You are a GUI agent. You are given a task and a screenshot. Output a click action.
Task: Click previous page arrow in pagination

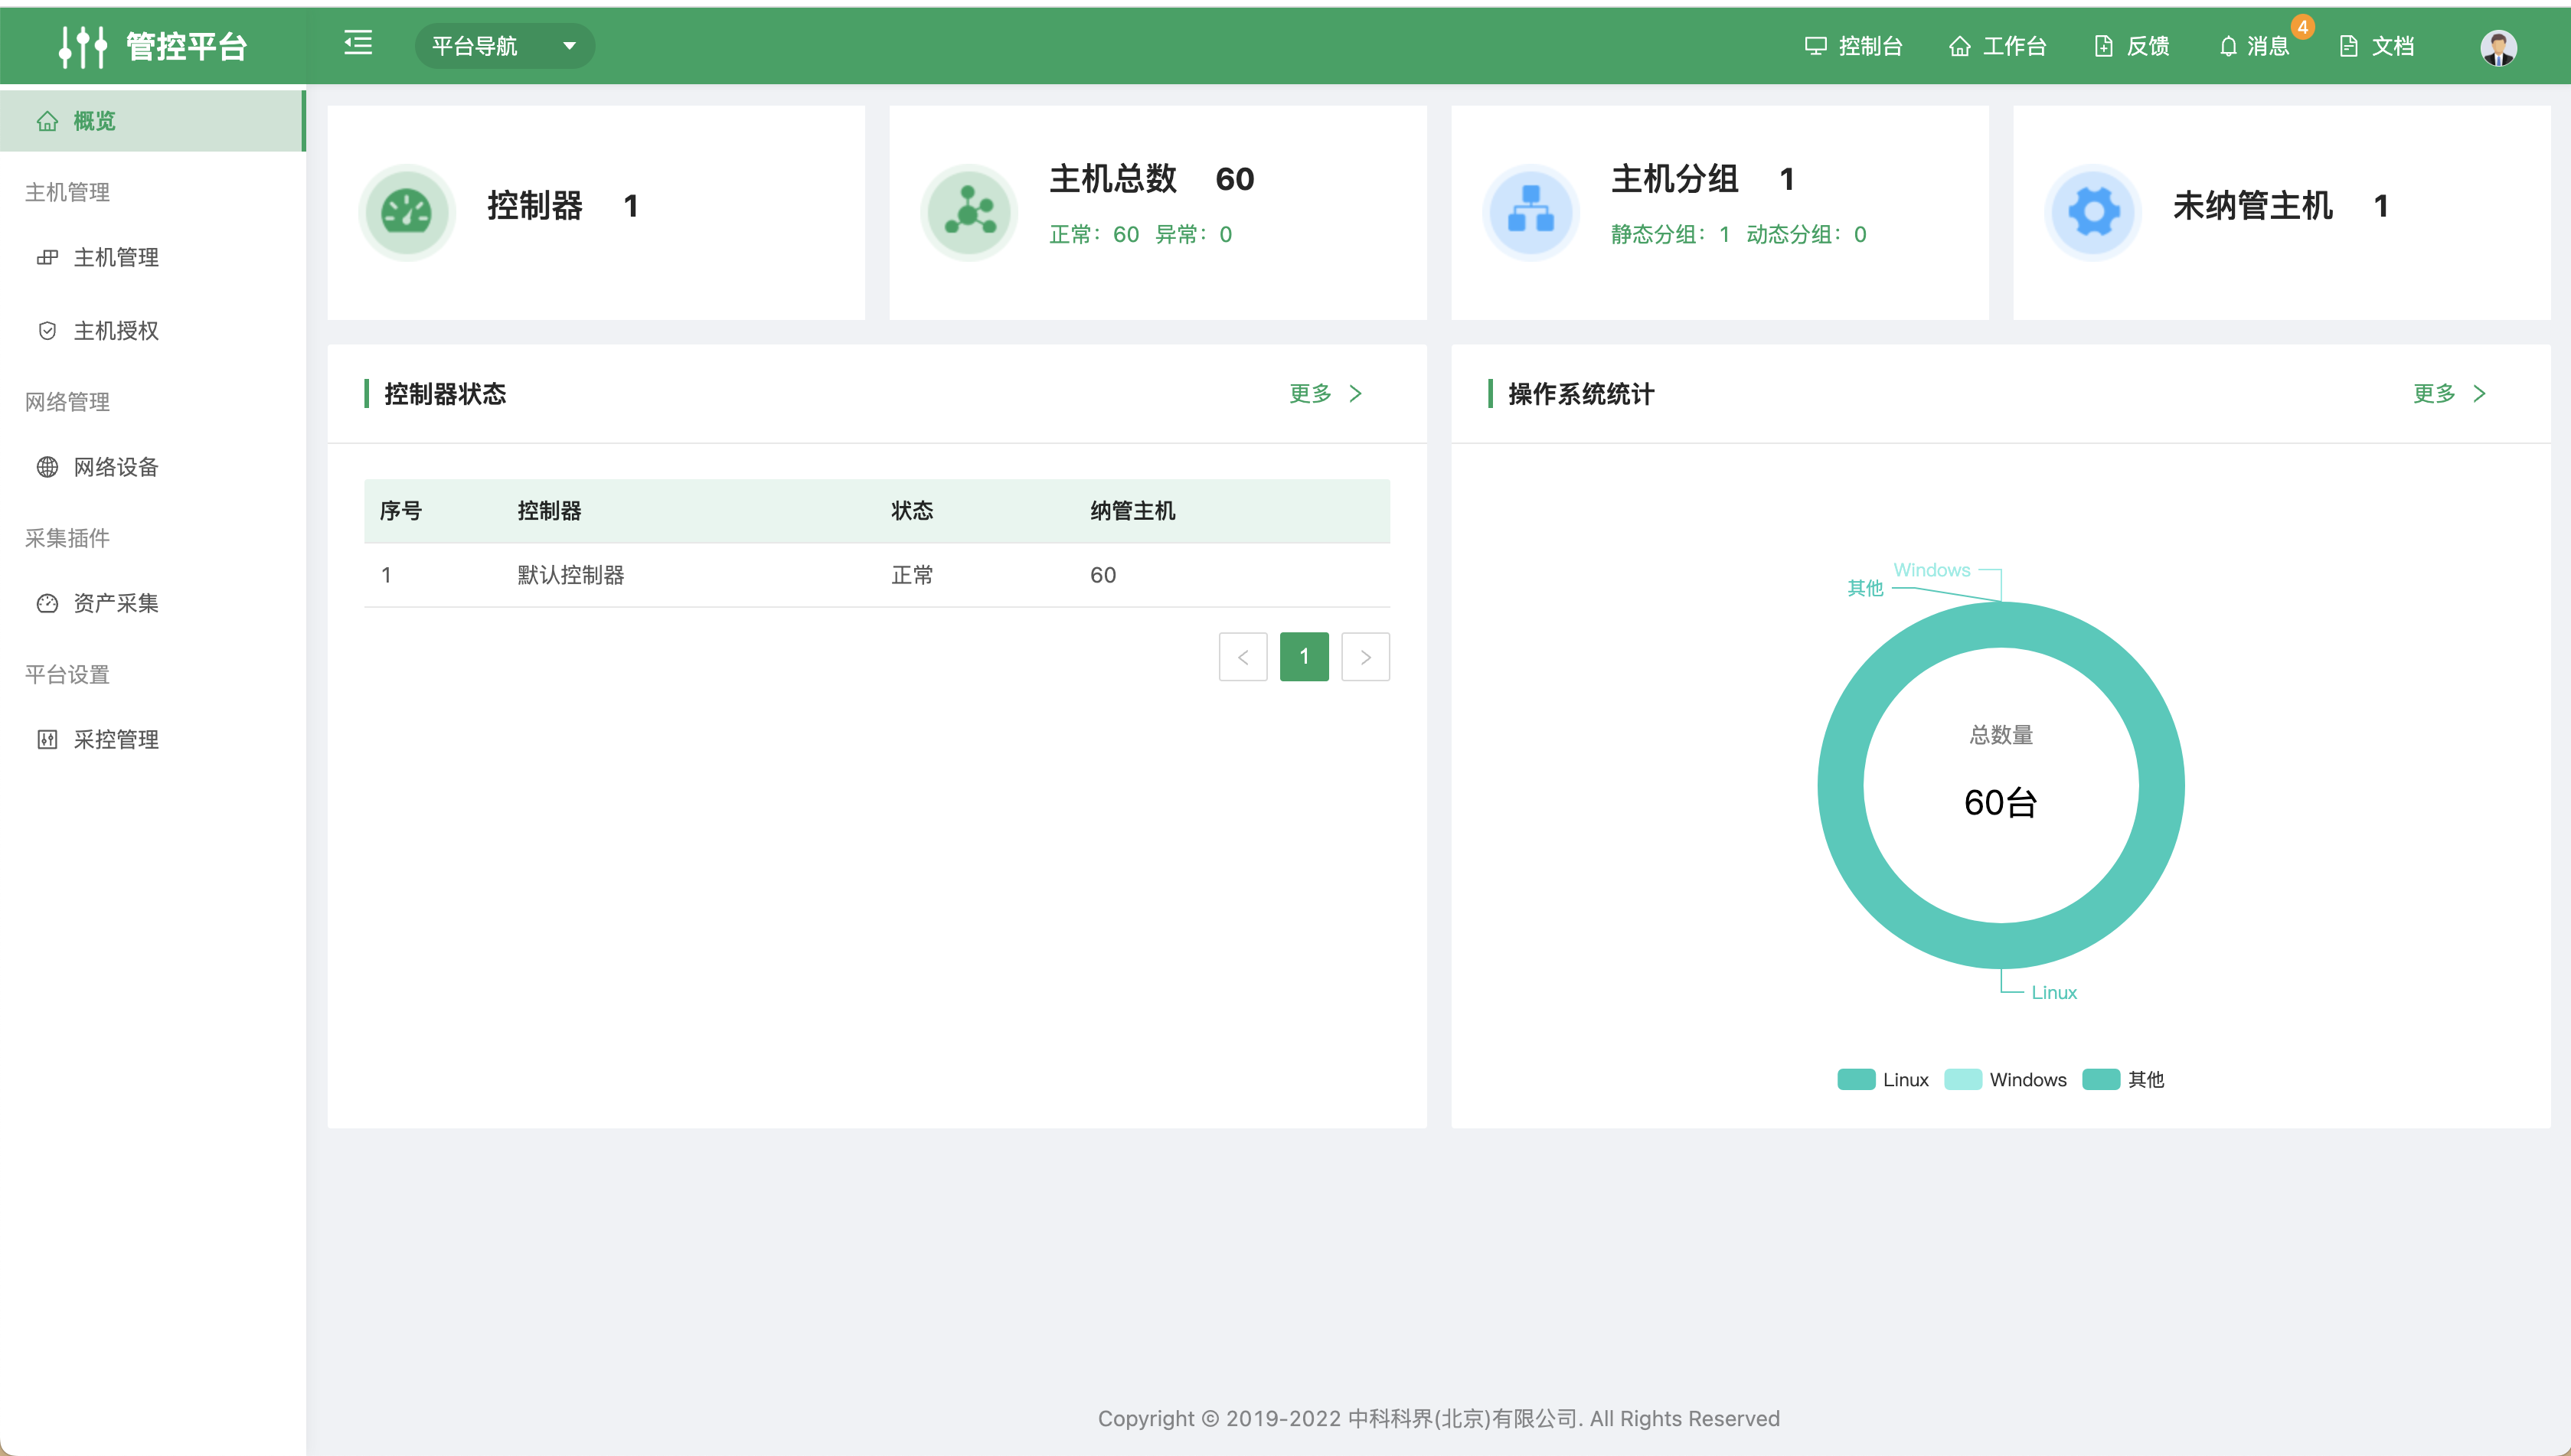[1243, 657]
